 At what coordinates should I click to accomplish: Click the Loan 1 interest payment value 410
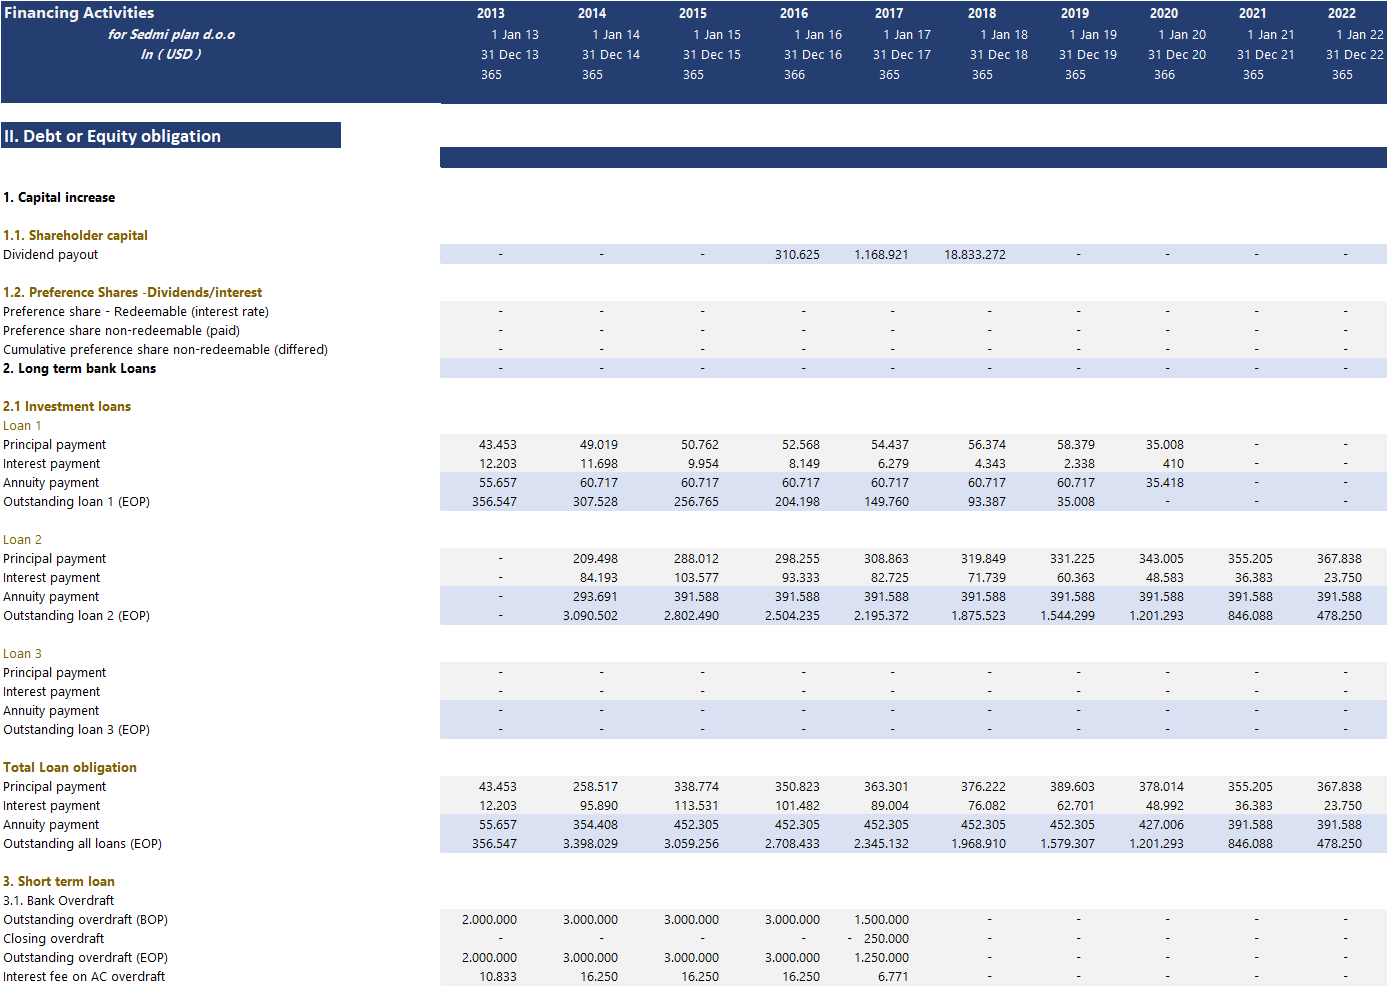click(1173, 464)
